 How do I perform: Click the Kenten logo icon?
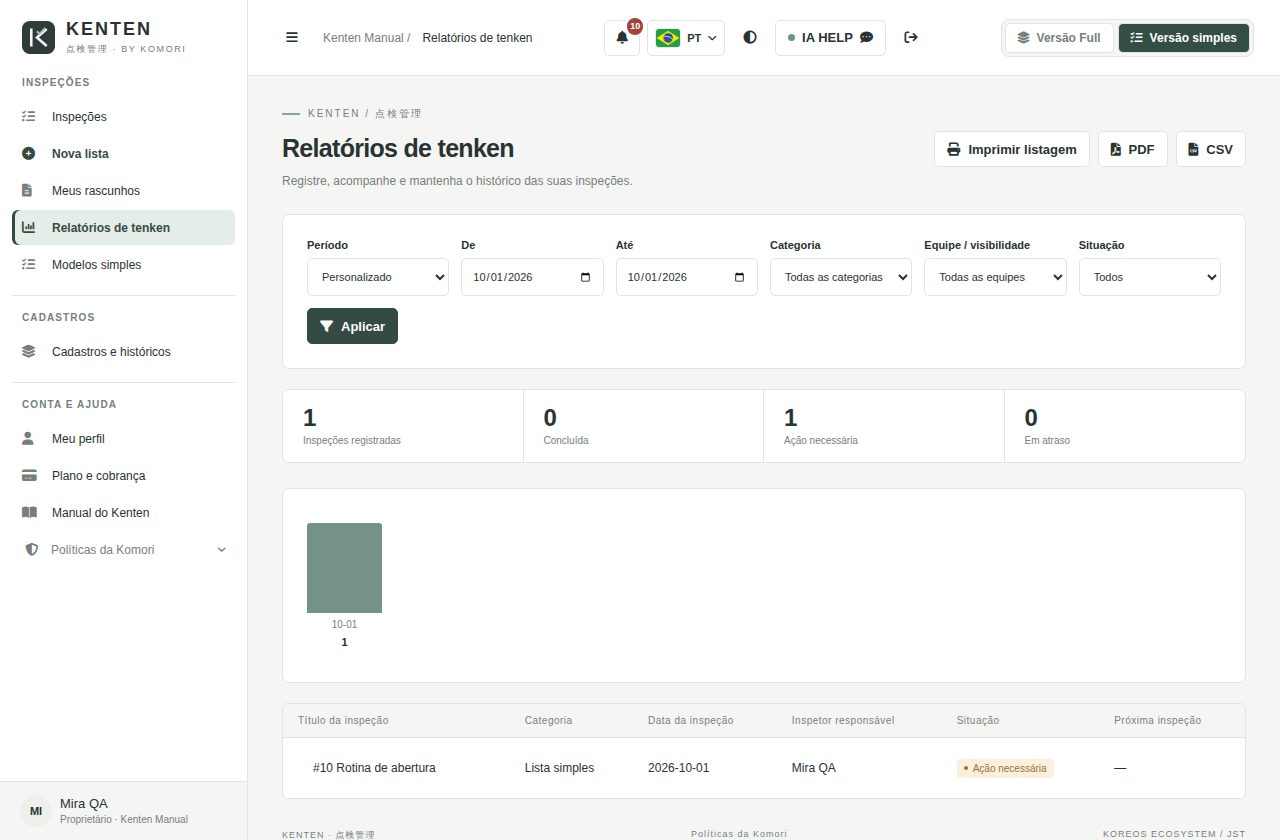[x=38, y=38]
